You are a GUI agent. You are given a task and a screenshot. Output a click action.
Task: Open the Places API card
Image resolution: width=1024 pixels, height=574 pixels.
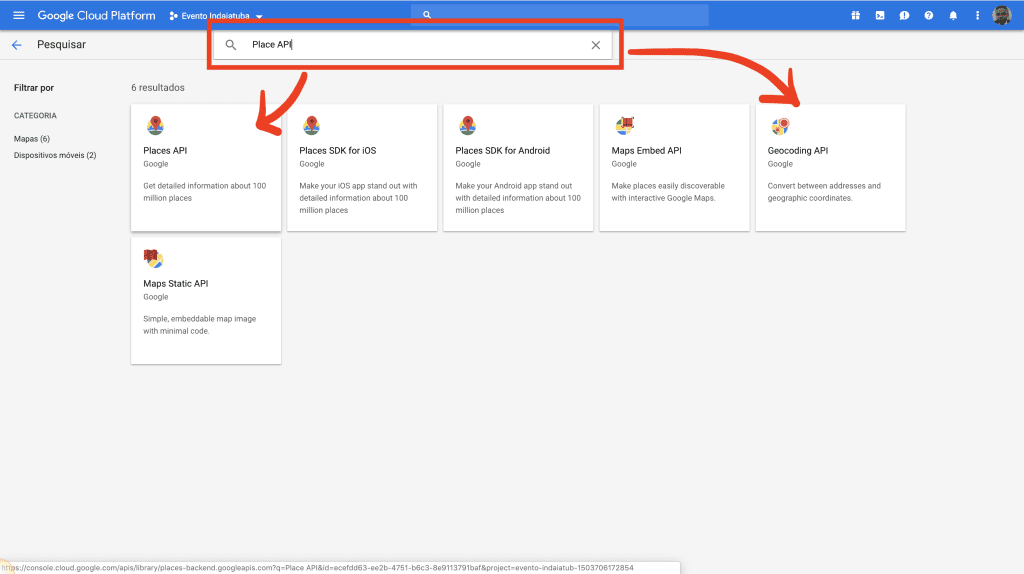point(205,167)
